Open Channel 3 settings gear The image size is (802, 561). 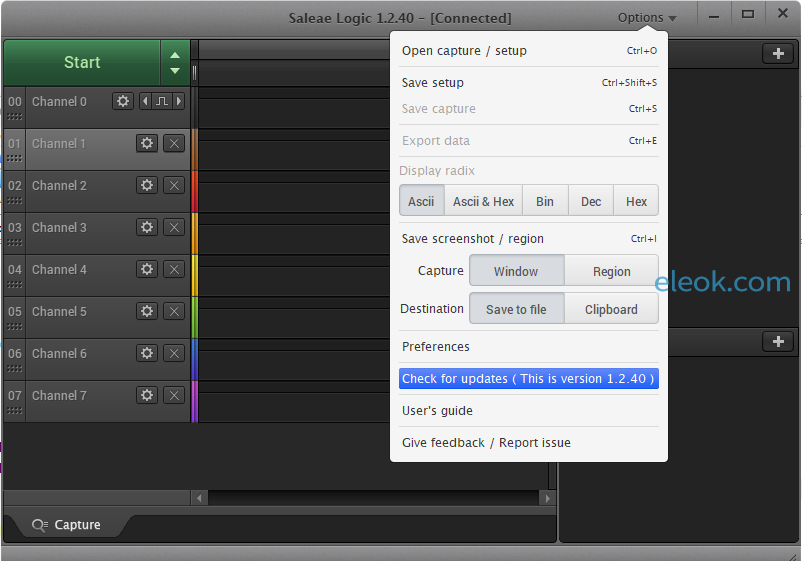tap(147, 227)
